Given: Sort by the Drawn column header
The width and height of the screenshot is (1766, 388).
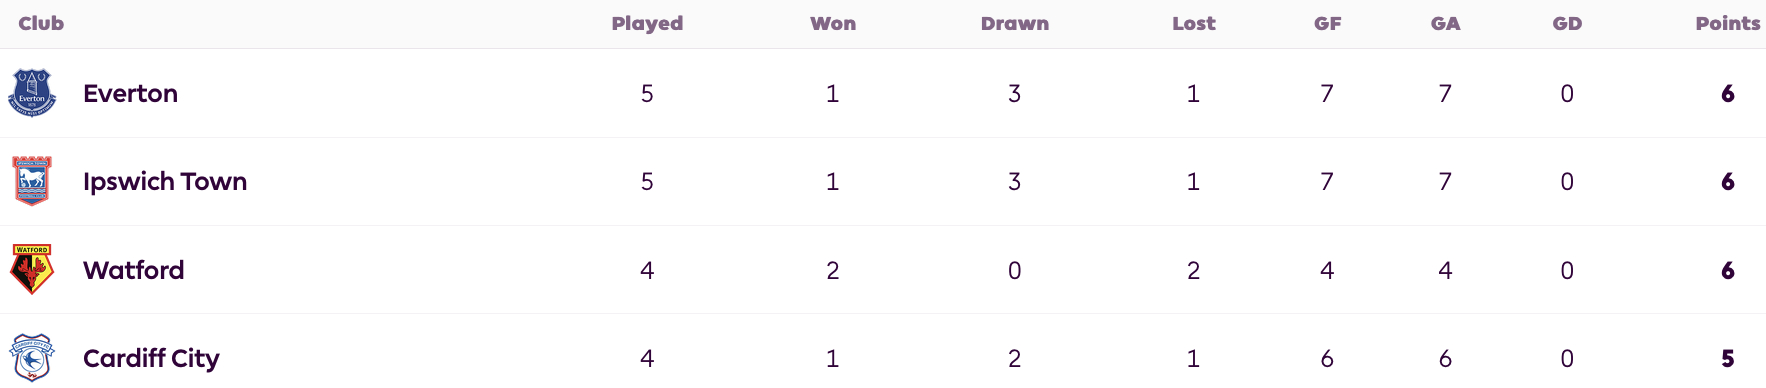Looking at the screenshot, I should click(x=1015, y=23).
